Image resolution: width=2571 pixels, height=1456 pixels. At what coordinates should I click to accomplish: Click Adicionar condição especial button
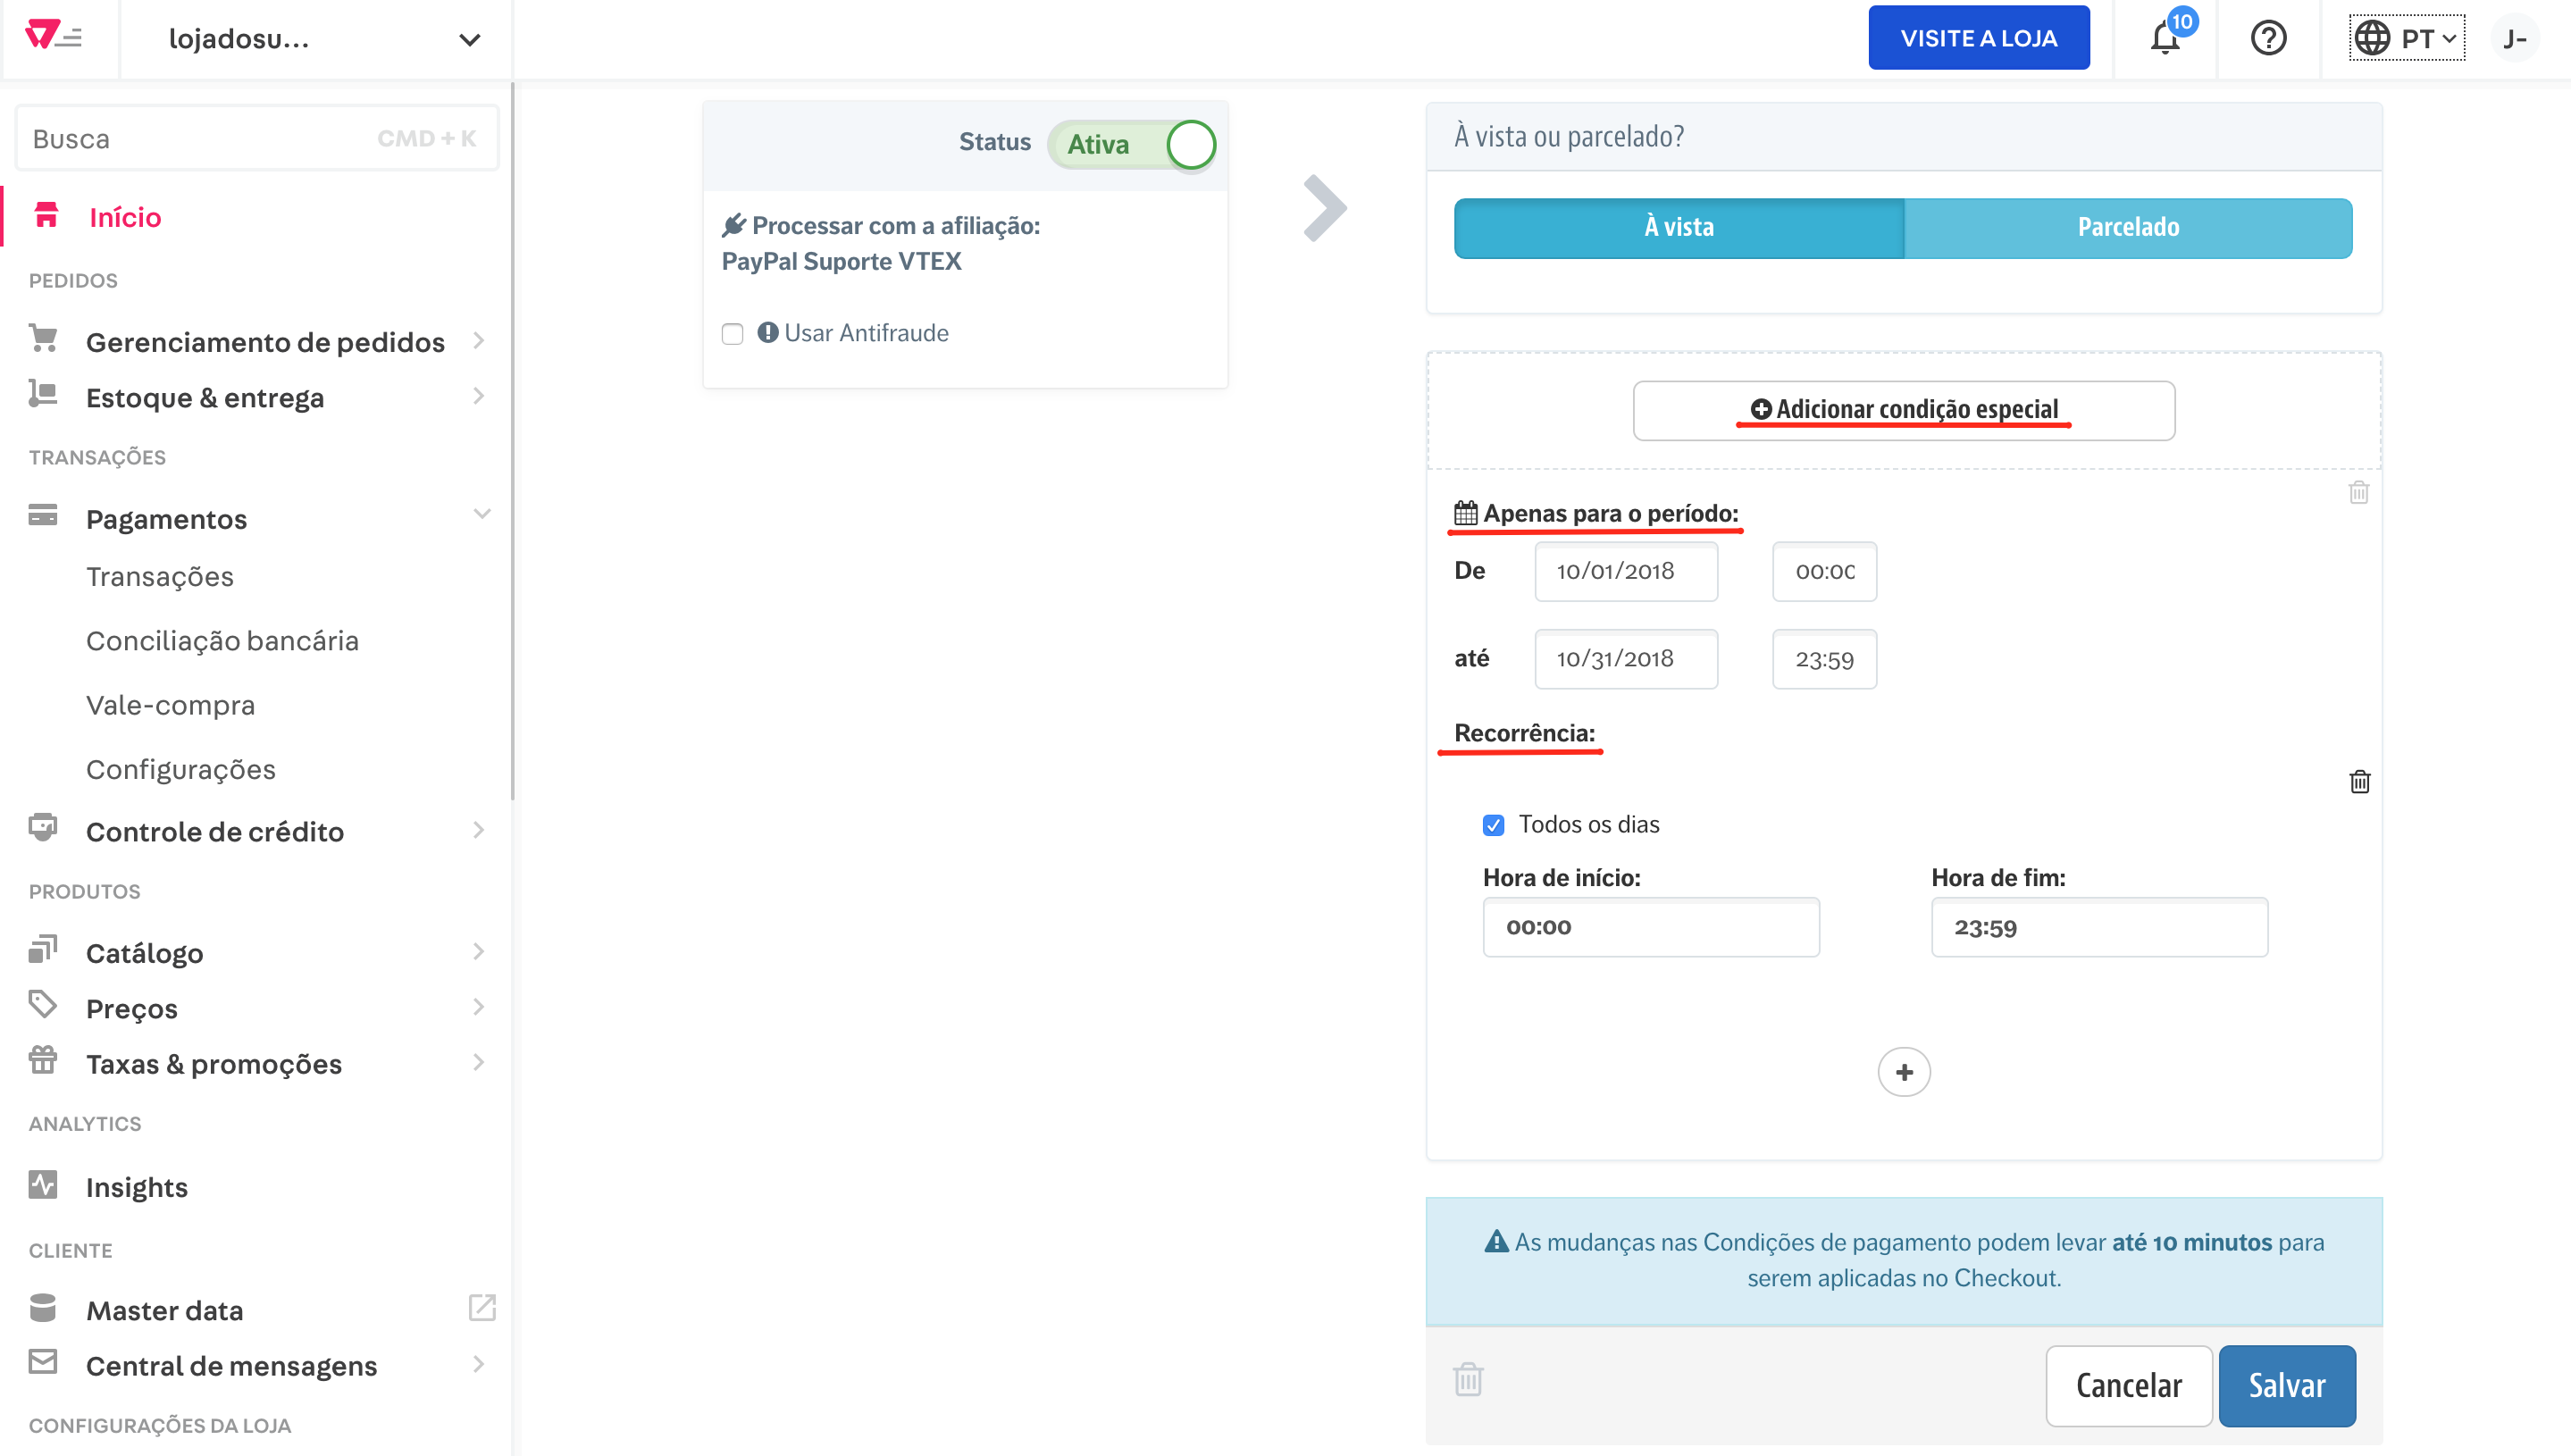click(x=1903, y=410)
